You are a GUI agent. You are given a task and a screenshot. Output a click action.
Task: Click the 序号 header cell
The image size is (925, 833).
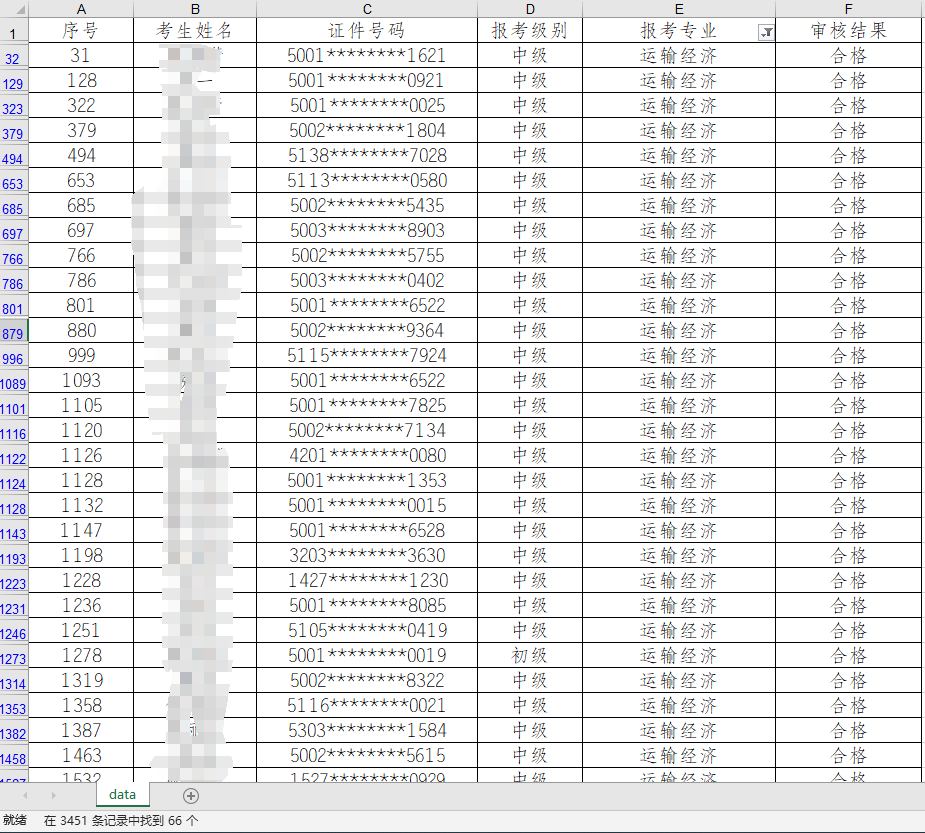pos(81,31)
